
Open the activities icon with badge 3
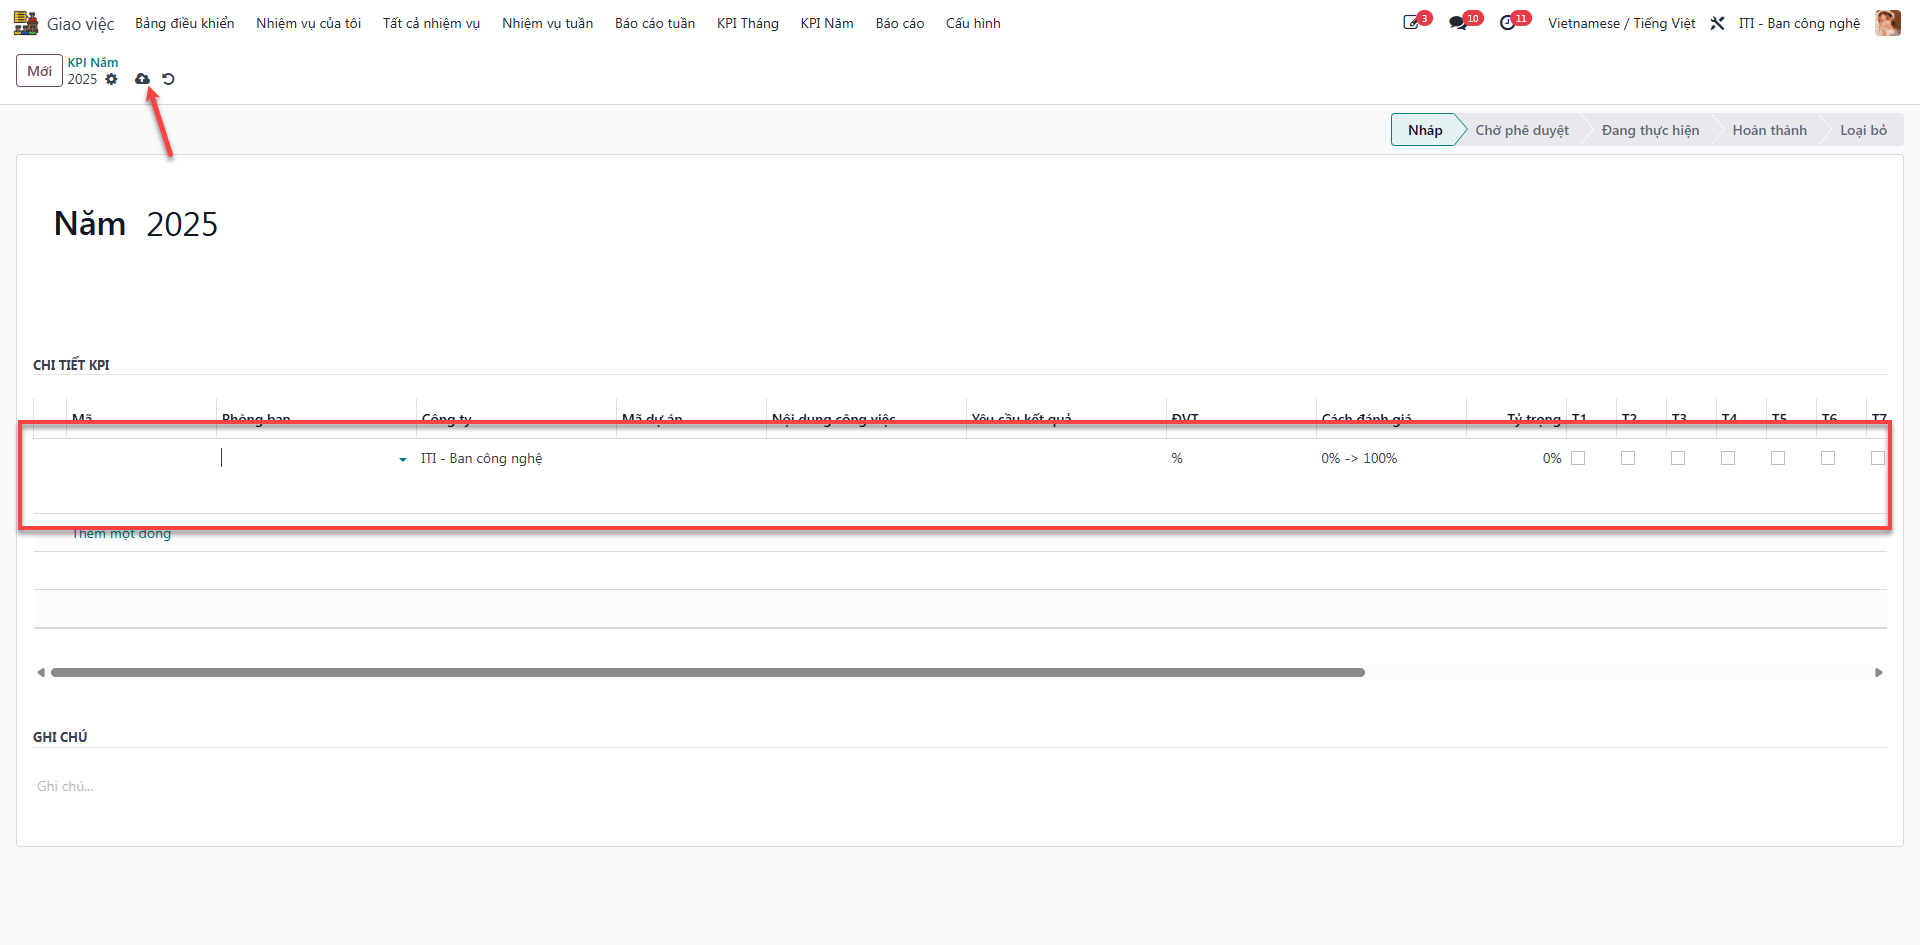click(1411, 23)
